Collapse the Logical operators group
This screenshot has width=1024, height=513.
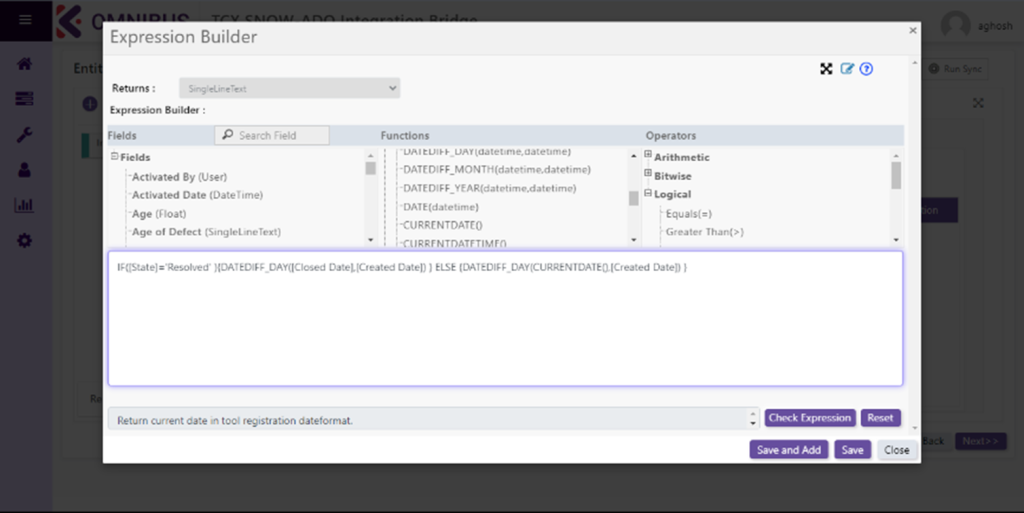coord(648,194)
